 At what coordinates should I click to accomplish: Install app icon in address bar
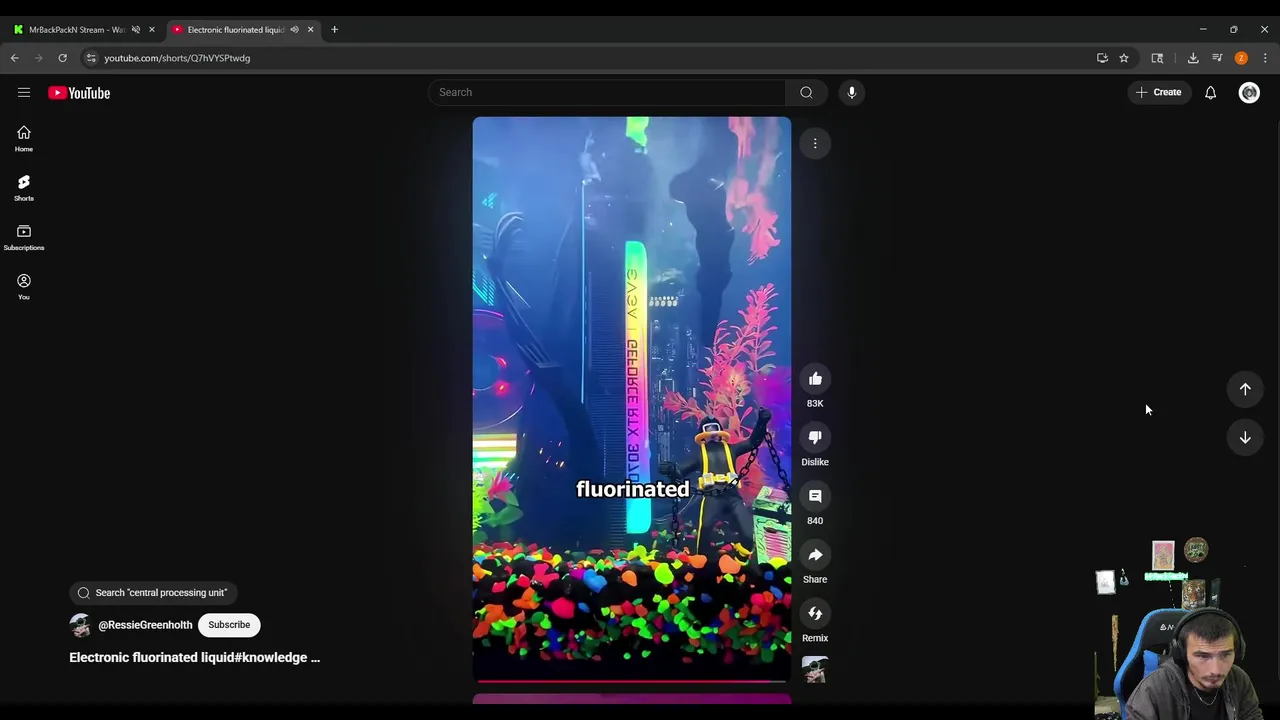[x=1102, y=58]
